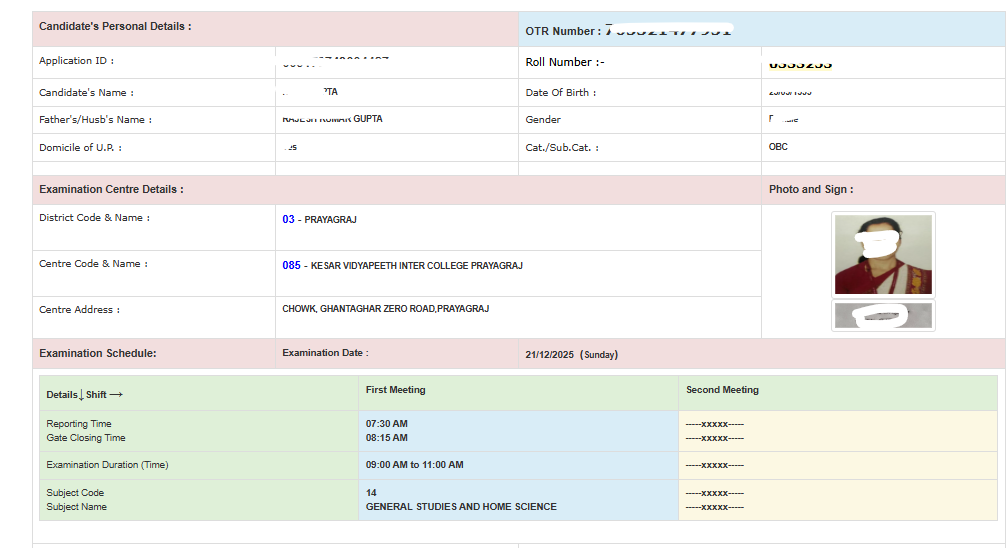Click the blue district code 03
The image size is (1007, 548).
pyautogui.click(x=288, y=219)
